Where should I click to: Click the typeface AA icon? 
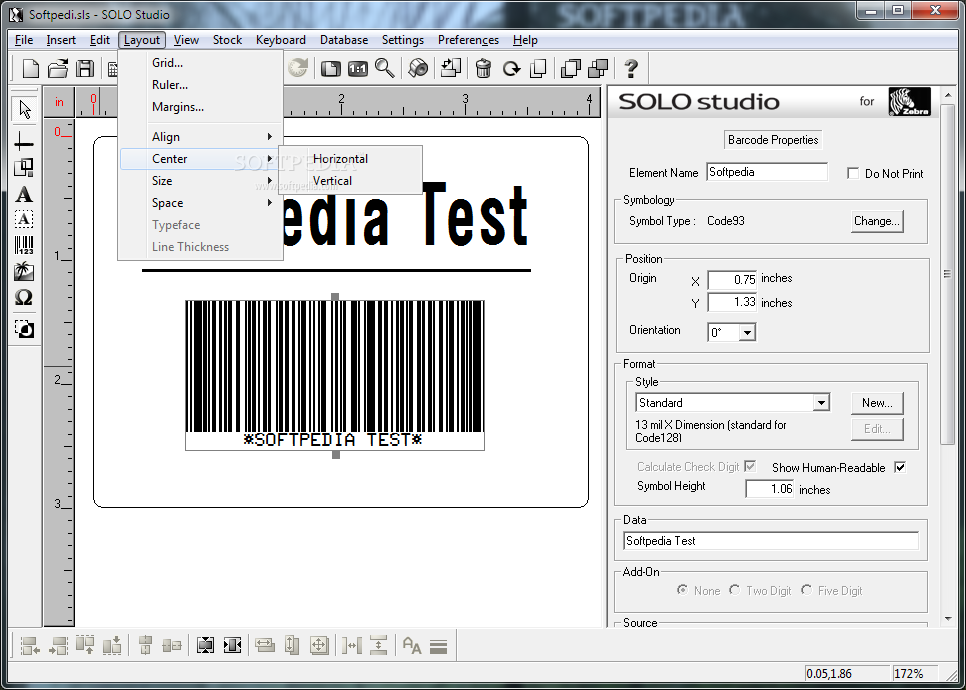coord(412,646)
